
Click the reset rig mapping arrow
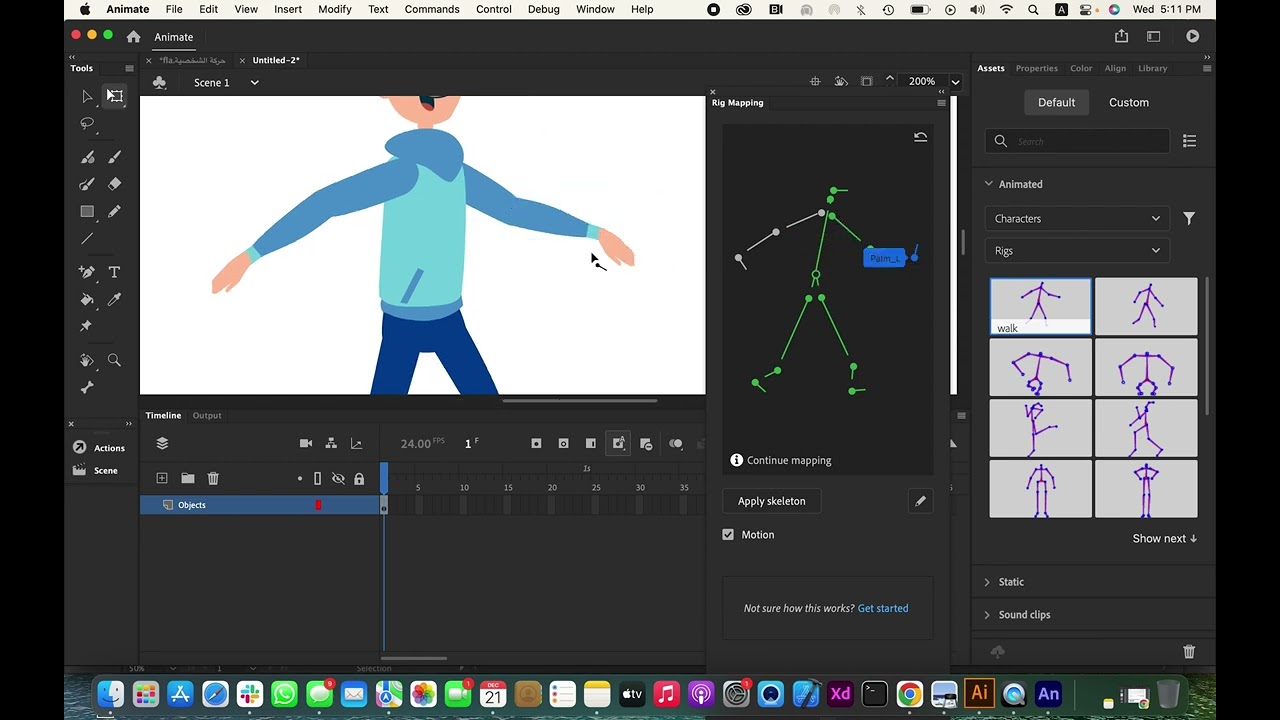tap(920, 138)
